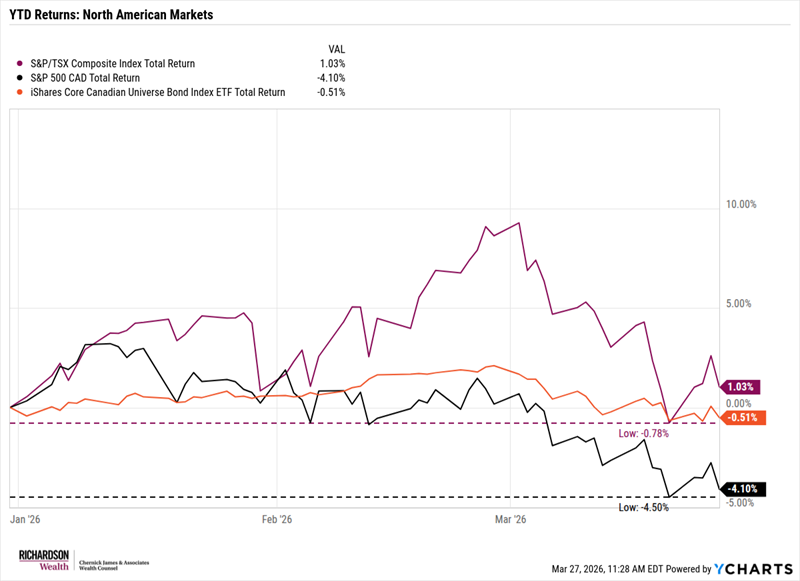800x581 pixels.
Task: Click the Feb '26 axis label
Action: coord(276,519)
